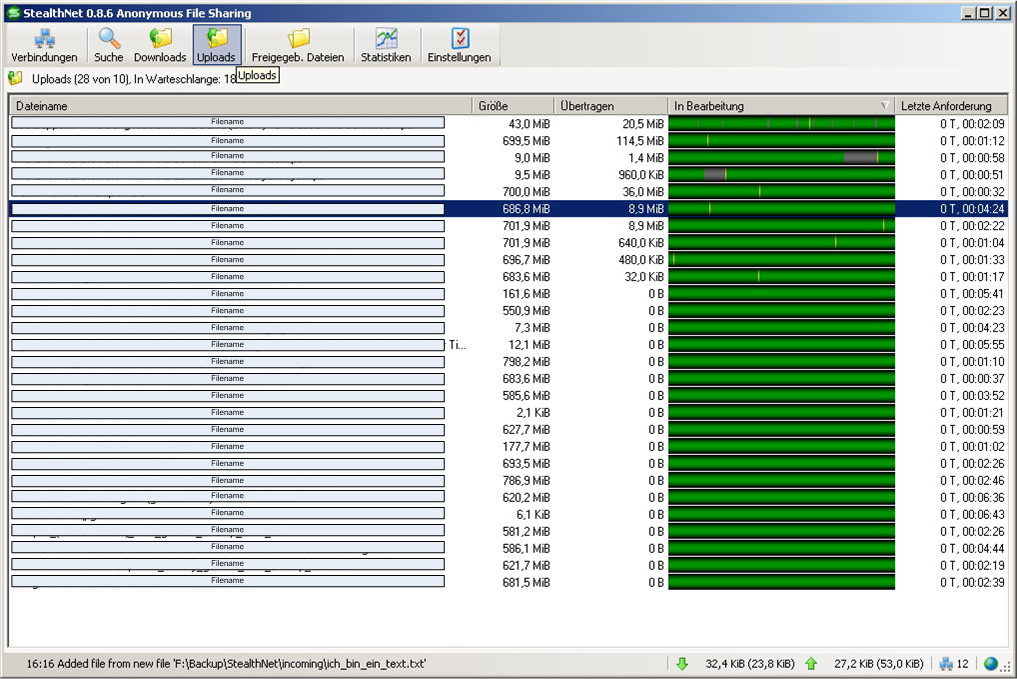Toggle sort arrow in In Bearbeitung header
Image resolution: width=1017 pixels, height=679 pixels.
click(884, 105)
